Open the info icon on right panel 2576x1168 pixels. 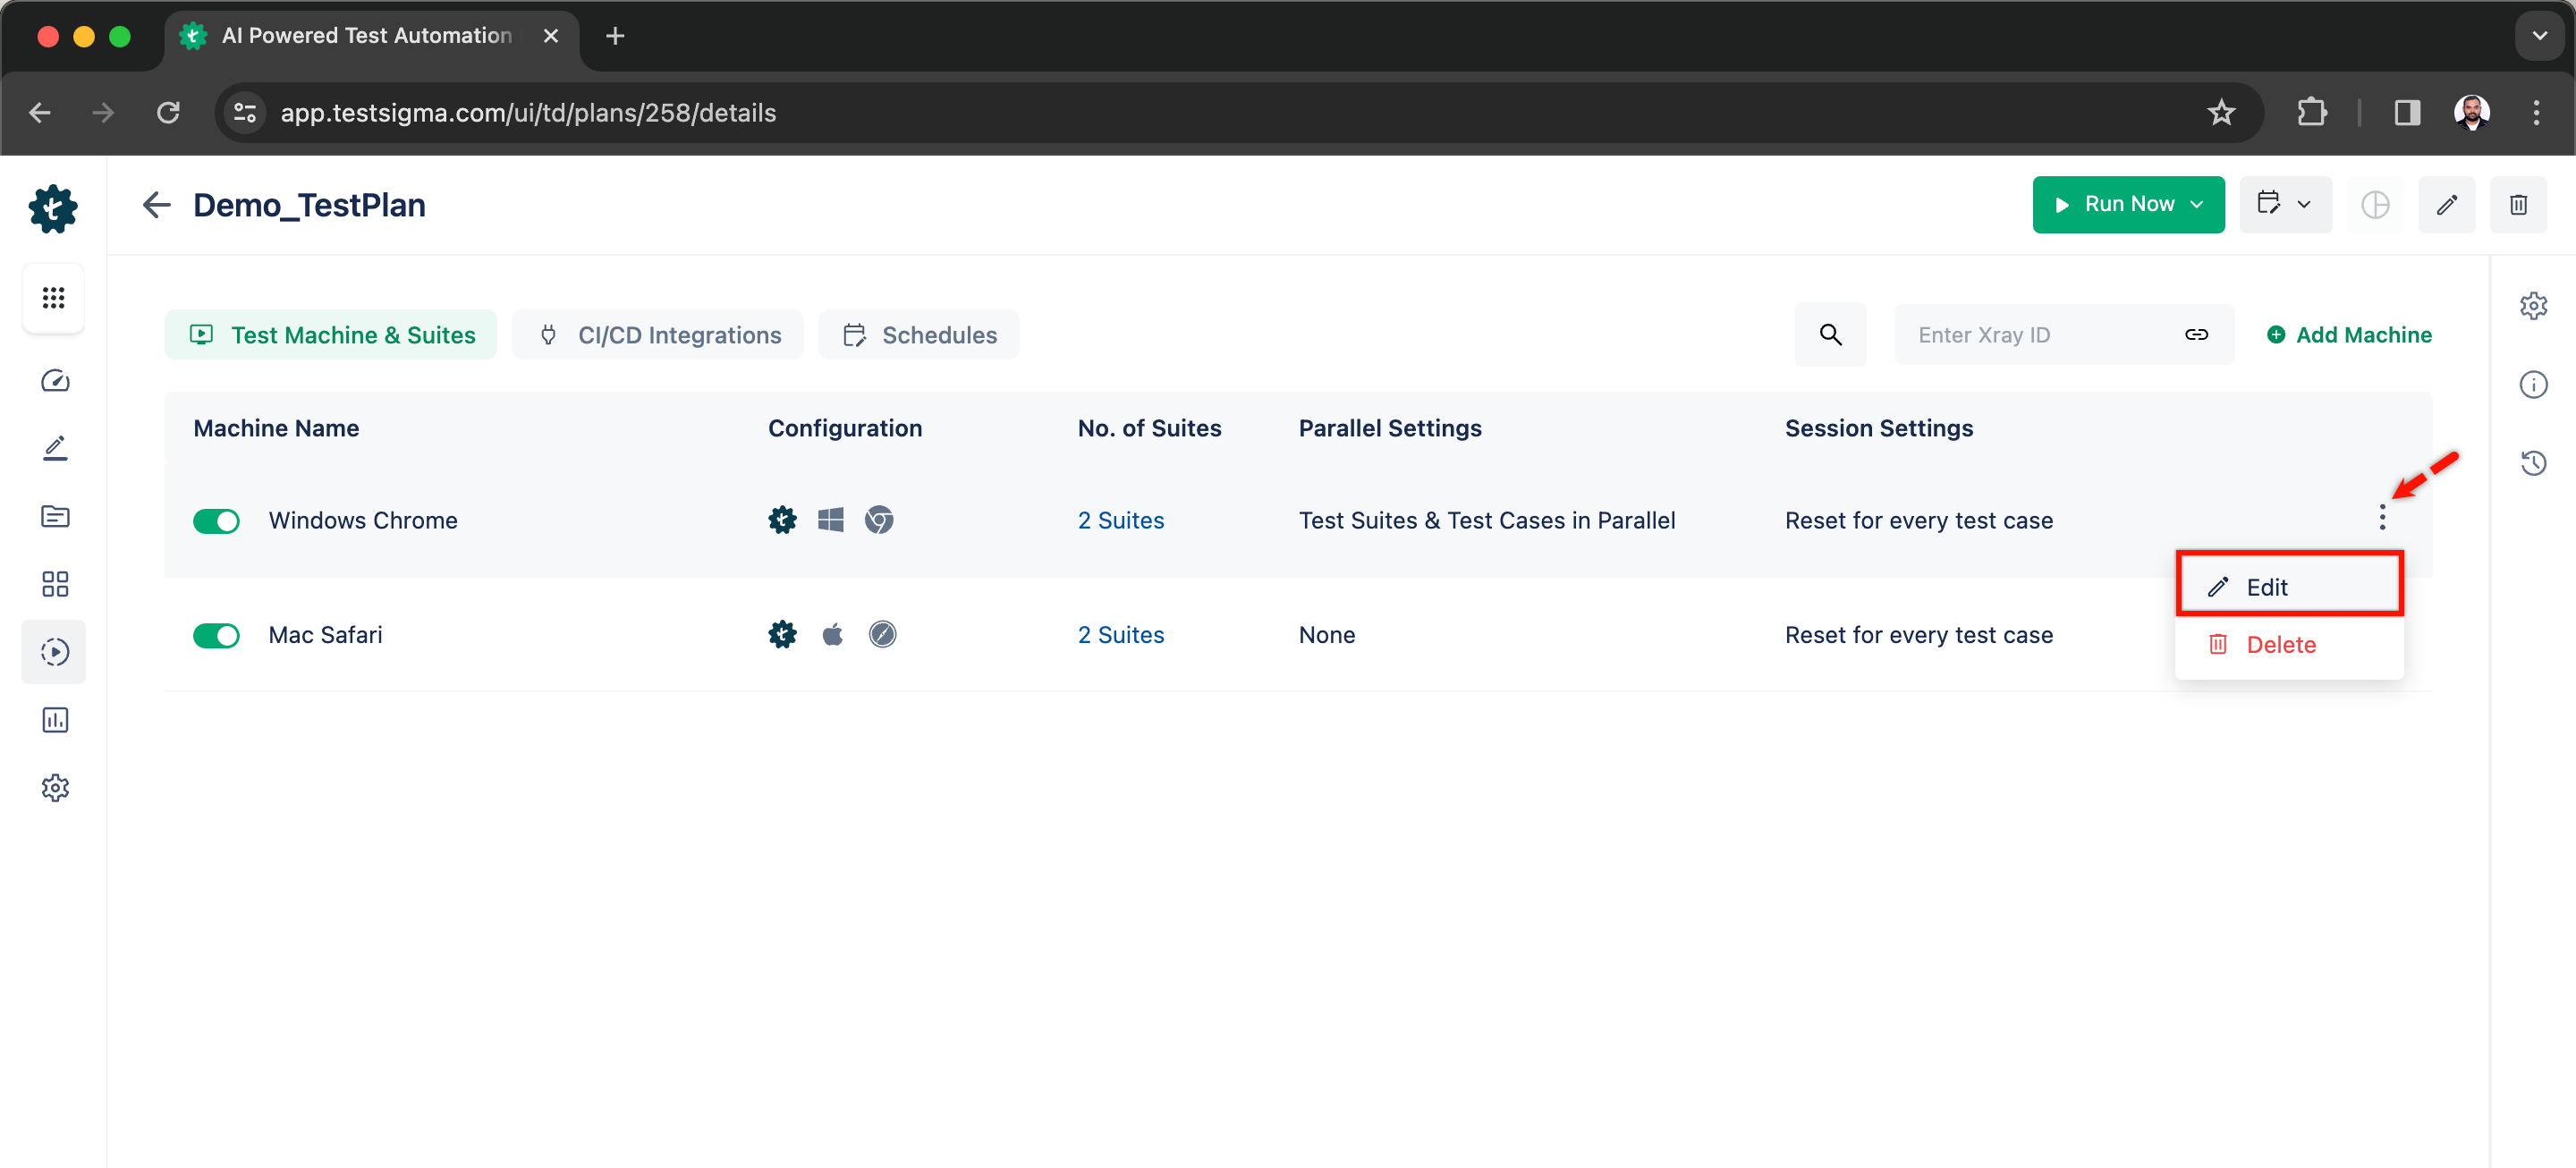pos(2533,385)
